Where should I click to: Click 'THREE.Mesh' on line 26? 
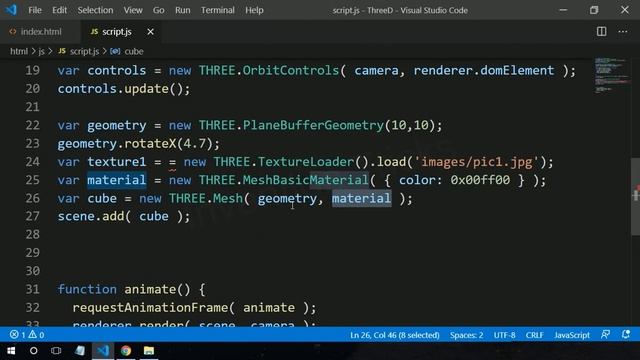pyautogui.click(x=206, y=198)
